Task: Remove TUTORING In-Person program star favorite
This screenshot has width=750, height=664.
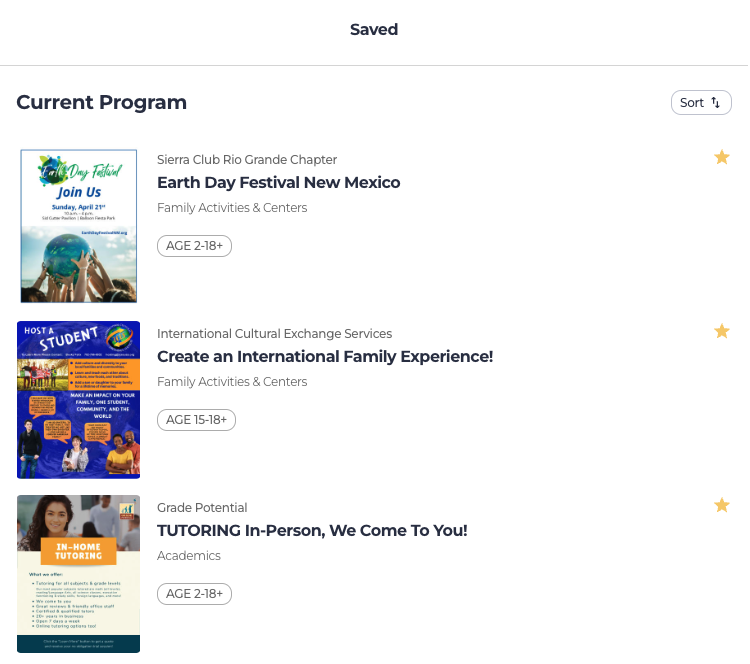Action: [x=722, y=505]
